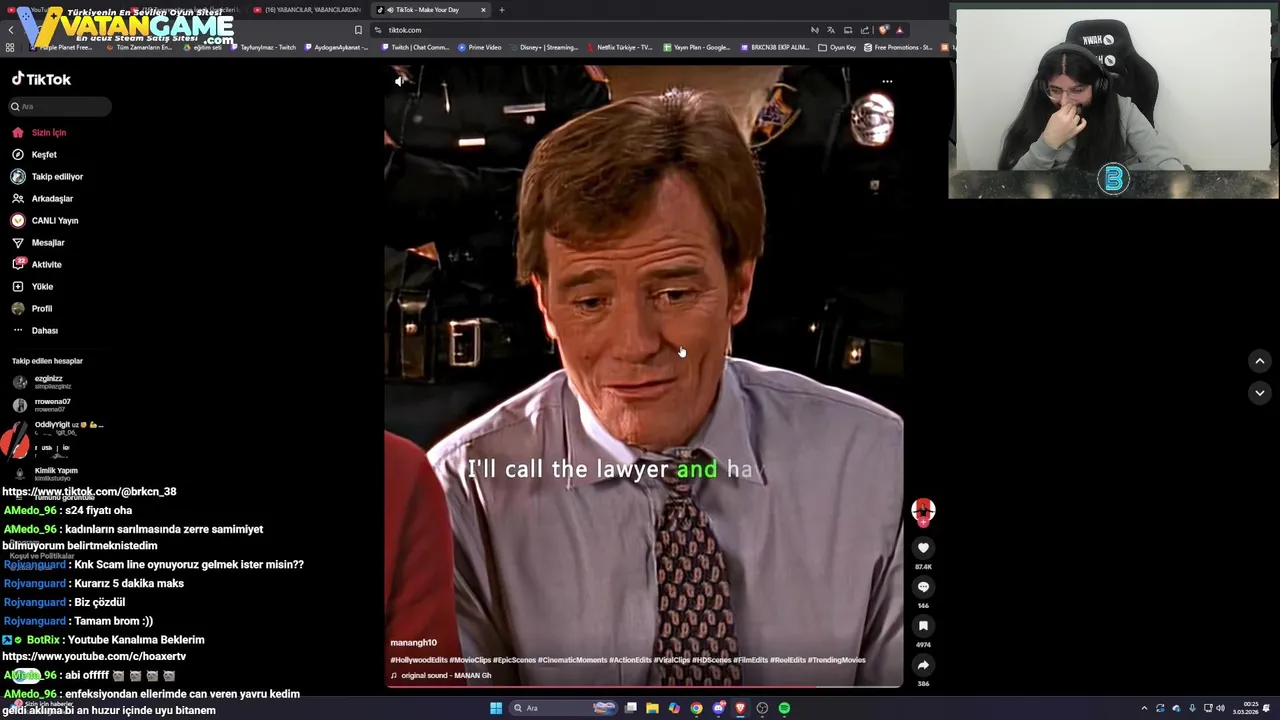1280x720 pixels.
Task: Open the video three-dot options menu
Action: point(887,82)
